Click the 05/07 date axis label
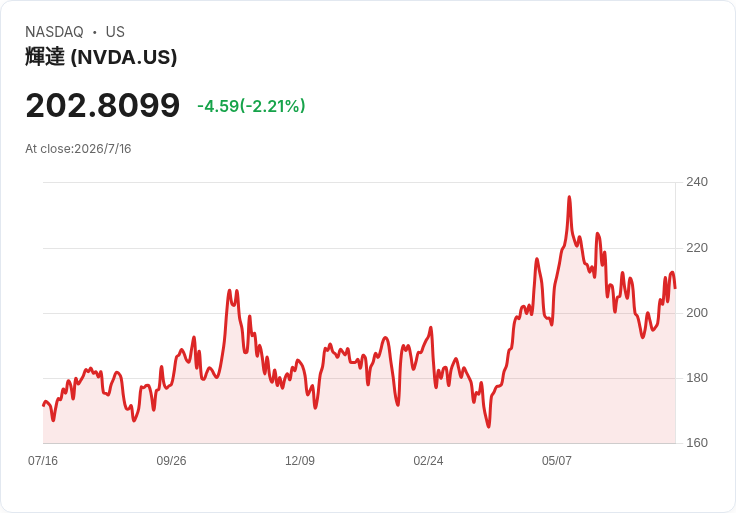736x513 pixels. 557,461
